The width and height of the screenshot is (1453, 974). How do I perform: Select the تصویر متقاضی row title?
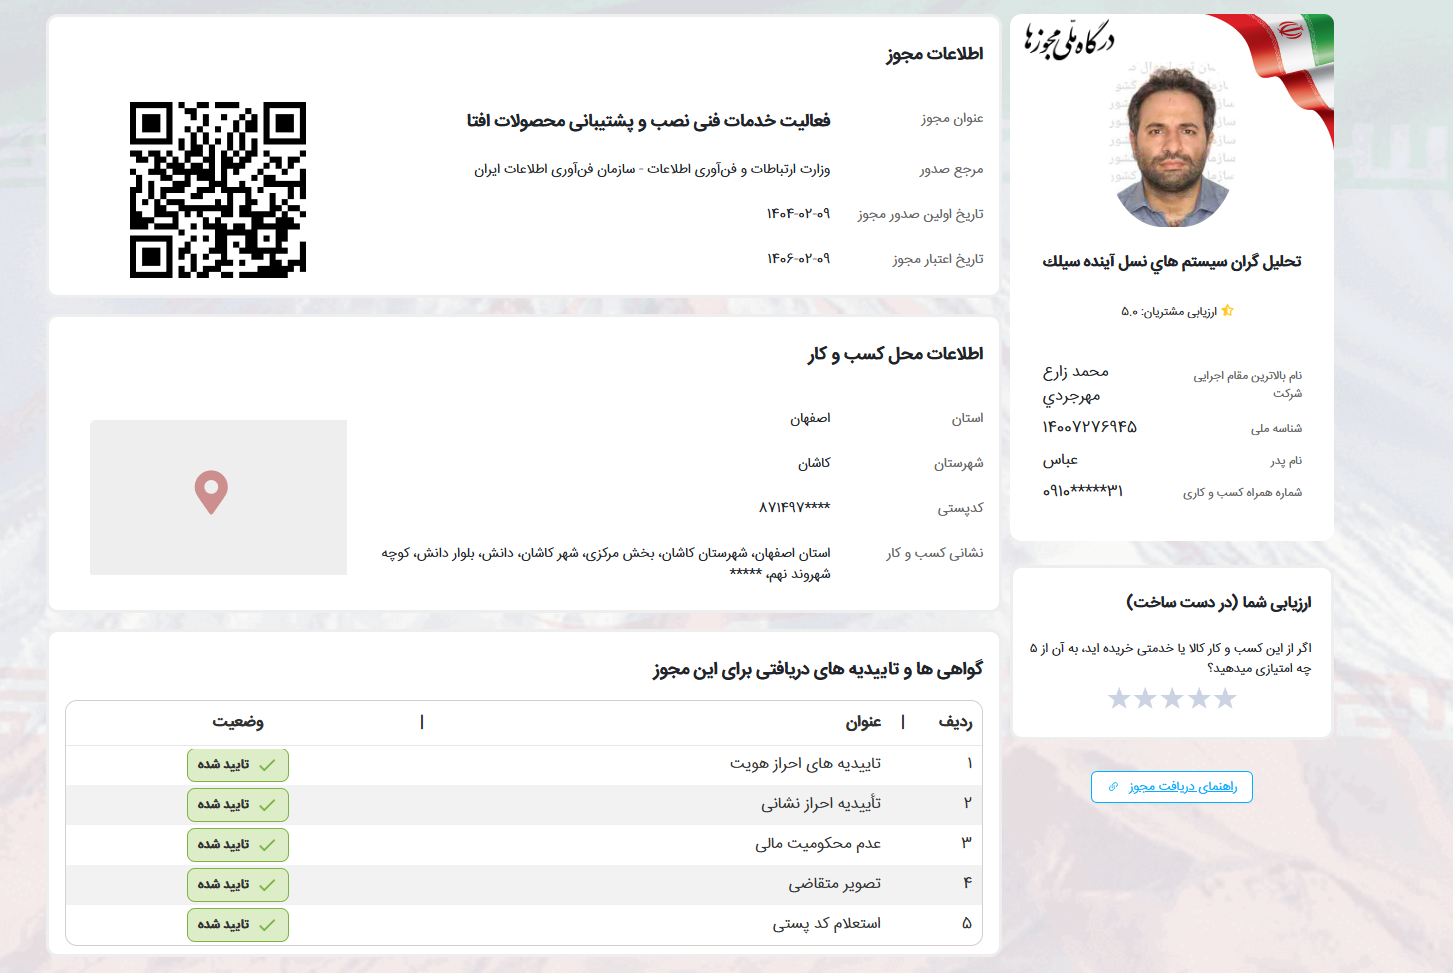coord(834,884)
